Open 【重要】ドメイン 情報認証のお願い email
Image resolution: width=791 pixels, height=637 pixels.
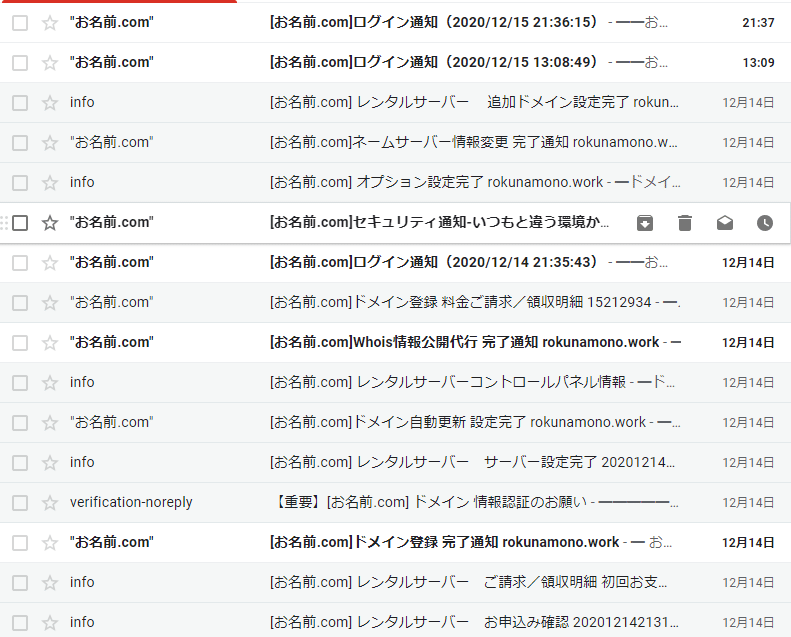click(396, 503)
